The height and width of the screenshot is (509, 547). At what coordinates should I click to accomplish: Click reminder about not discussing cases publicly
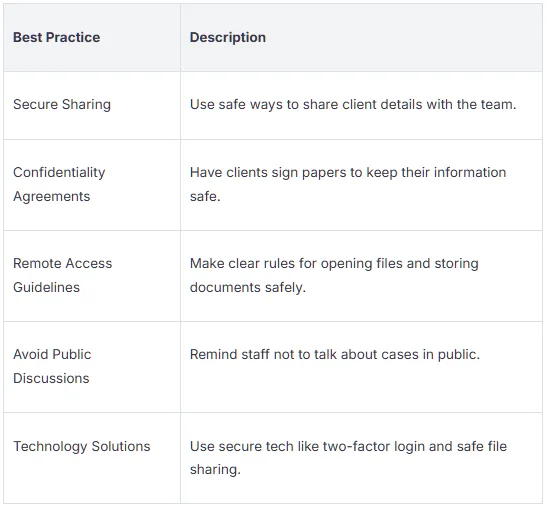point(335,354)
